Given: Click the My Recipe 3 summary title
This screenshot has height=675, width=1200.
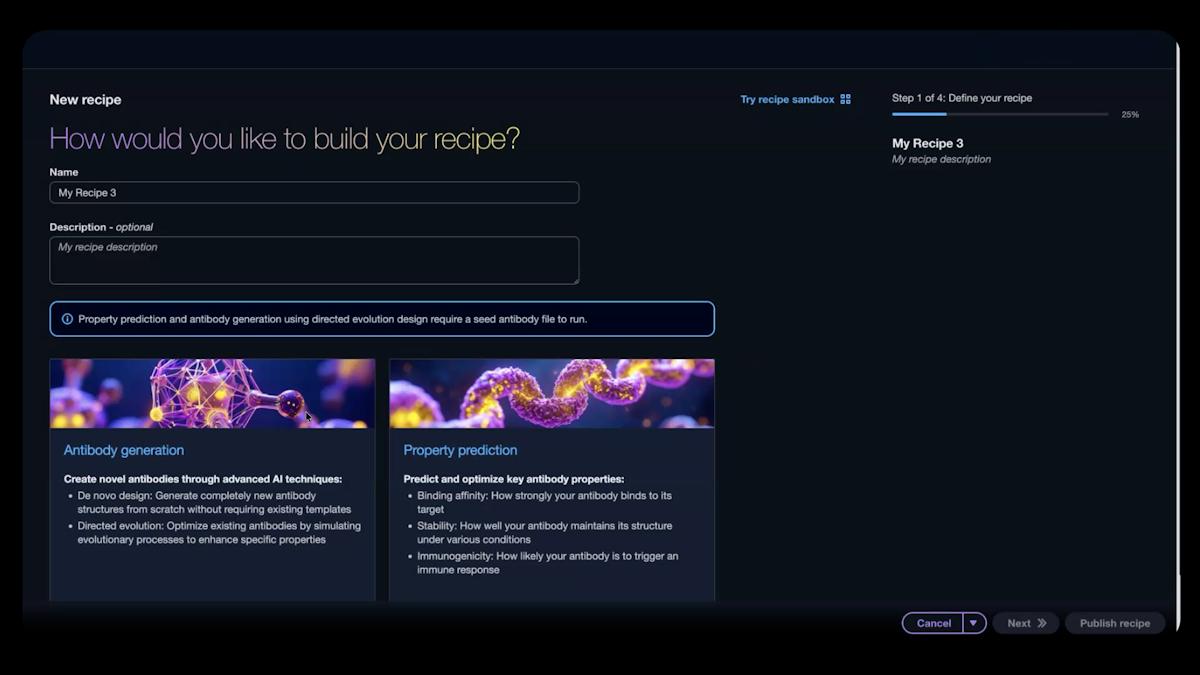Looking at the screenshot, I should (928, 143).
